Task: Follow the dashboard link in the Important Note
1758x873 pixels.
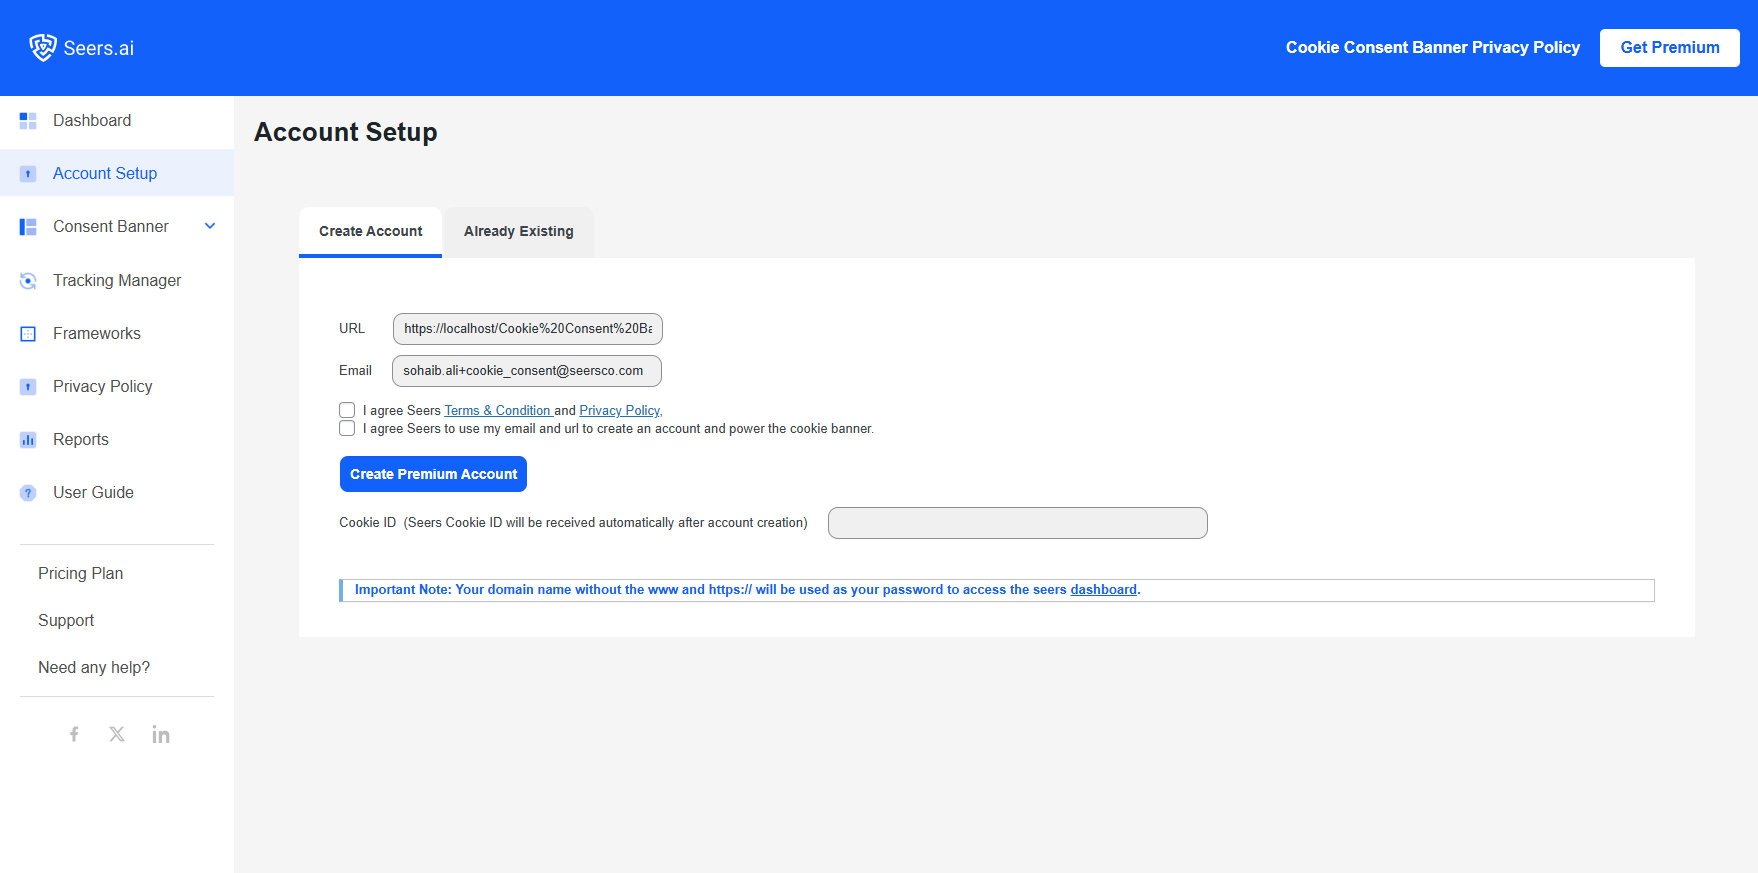Action: coord(1103,590)
